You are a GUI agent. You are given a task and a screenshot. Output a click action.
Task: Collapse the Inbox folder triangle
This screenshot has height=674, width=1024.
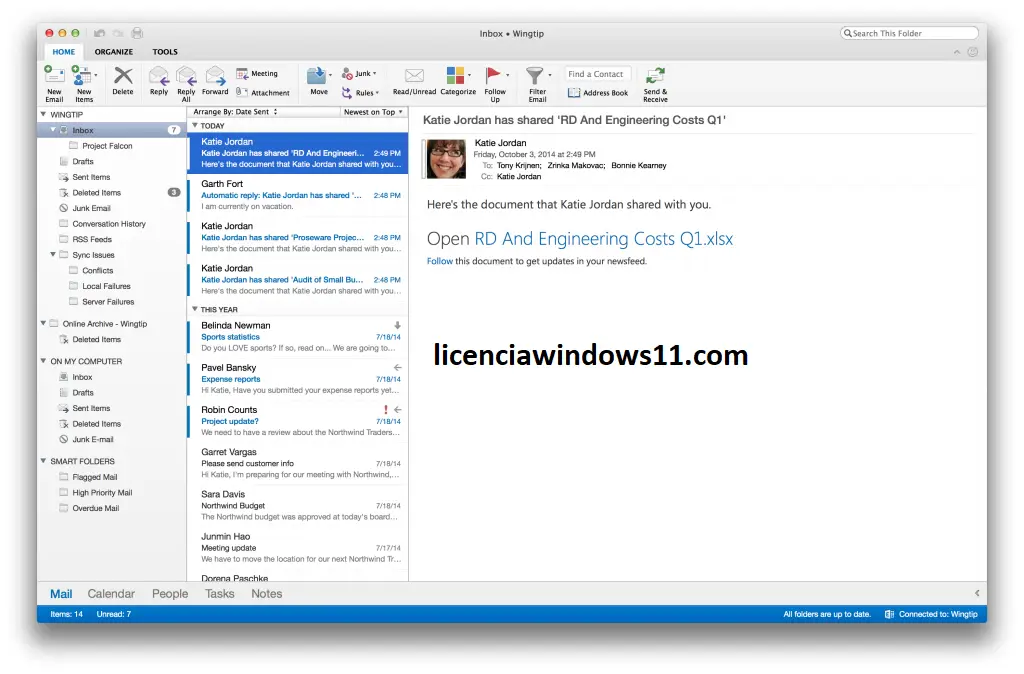point(54,130)
